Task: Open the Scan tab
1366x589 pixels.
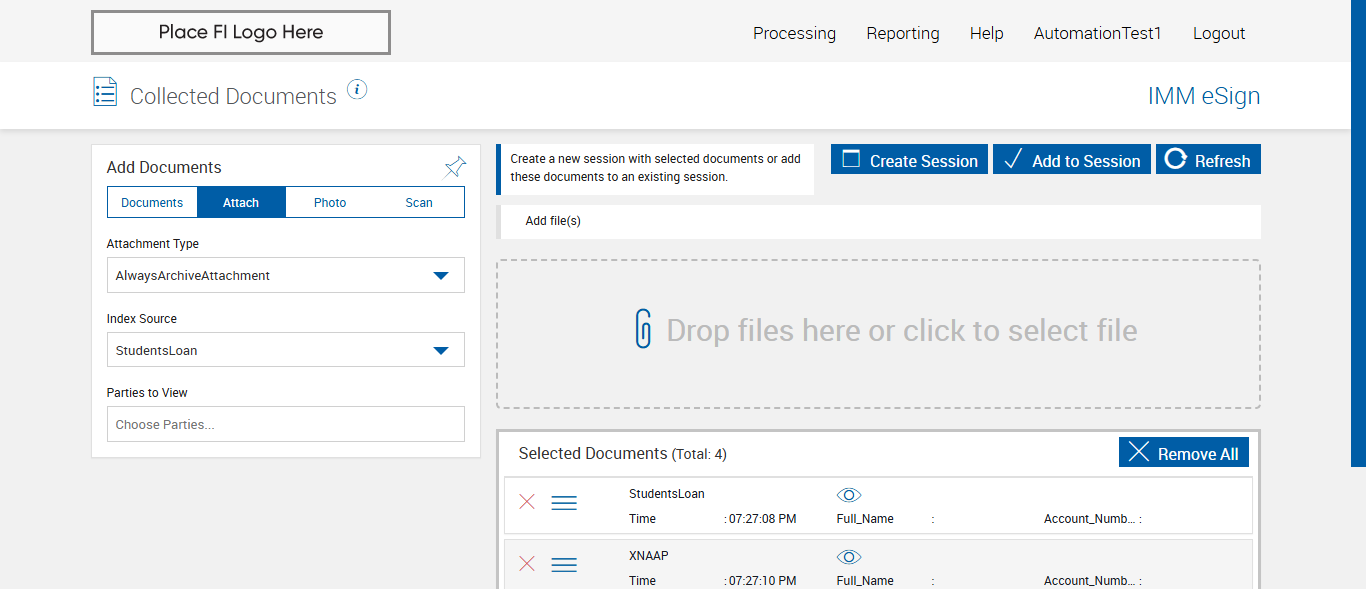Action: click(x=419, y=202)
